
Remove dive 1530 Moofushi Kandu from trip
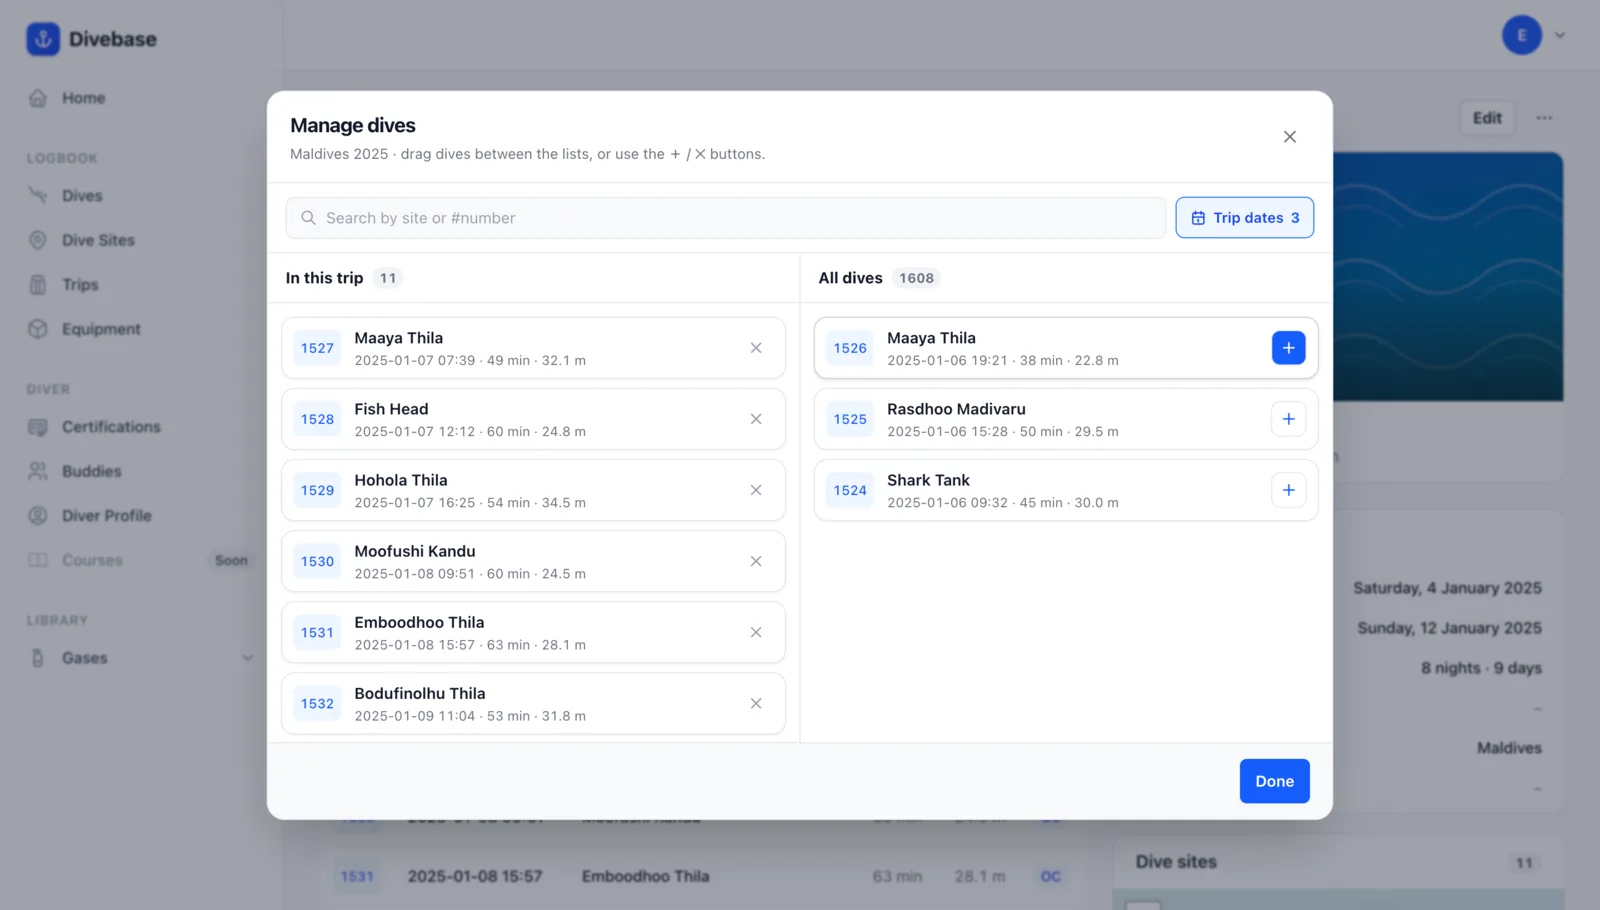point(756,561)
